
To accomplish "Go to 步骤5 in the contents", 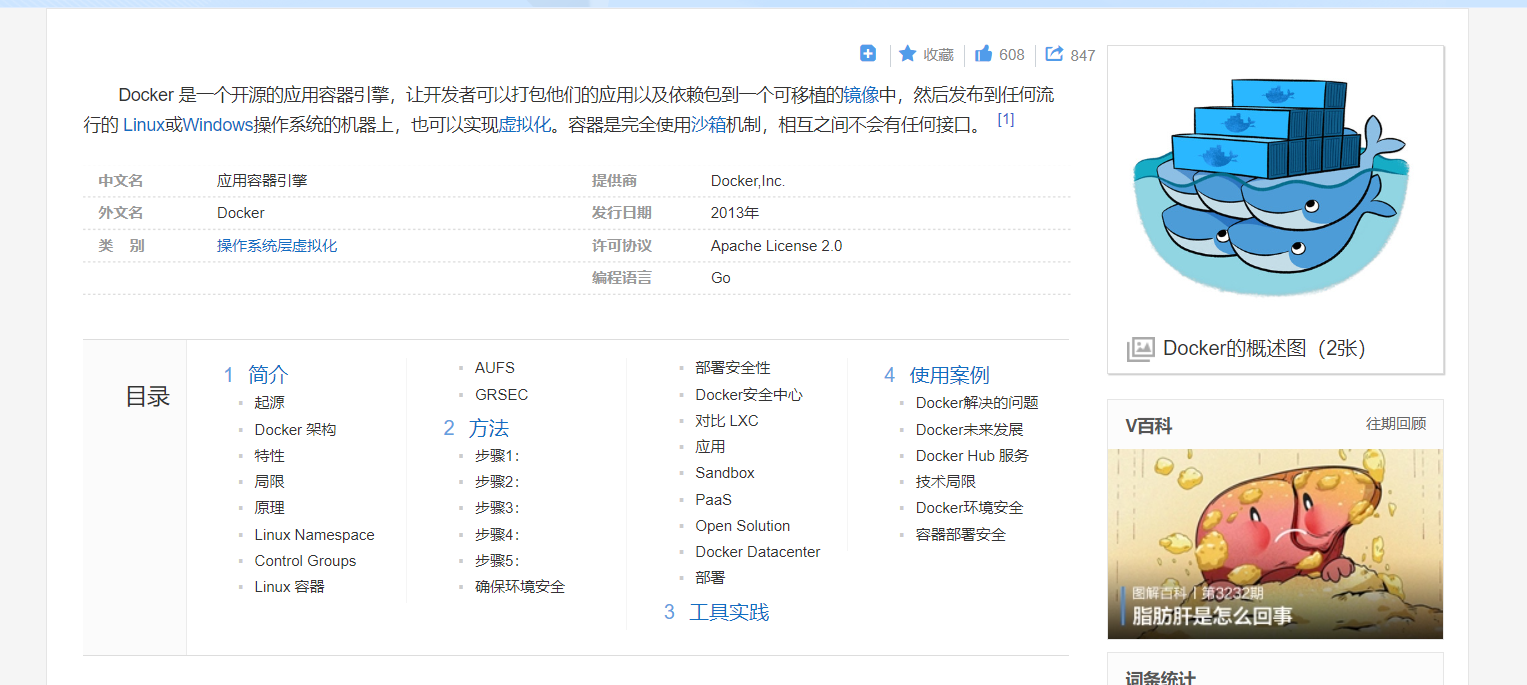I will point(497,561).
